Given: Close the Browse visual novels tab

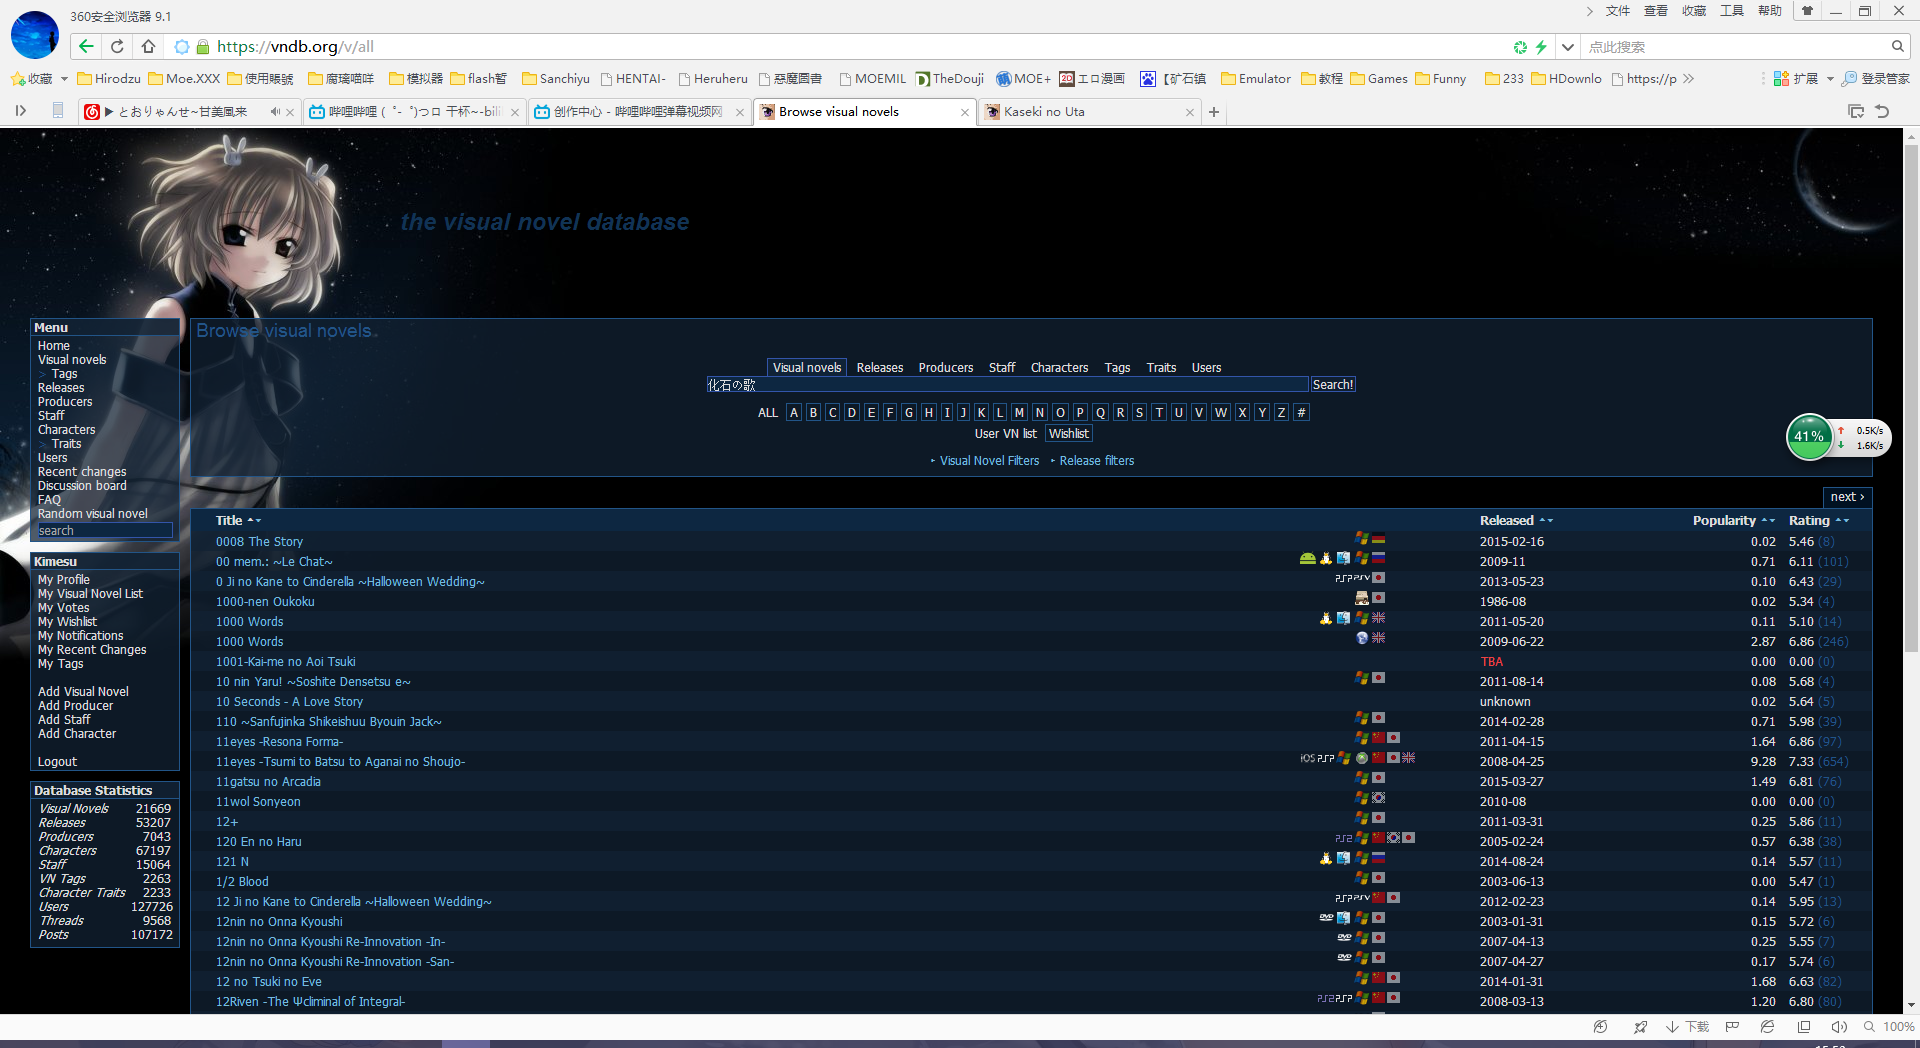Looking at the screenshot, I should [x=964, y=112].
